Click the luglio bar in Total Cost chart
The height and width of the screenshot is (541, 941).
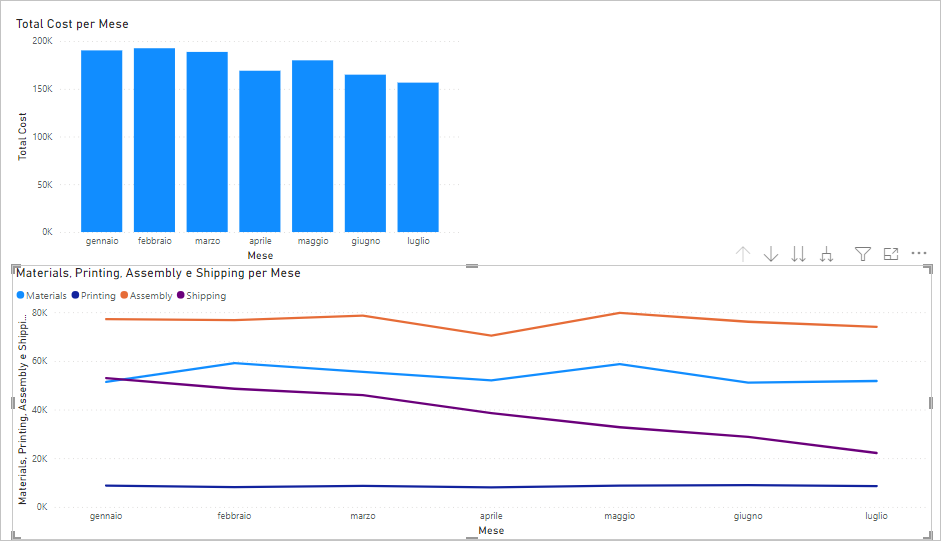[x=418, y=157]
